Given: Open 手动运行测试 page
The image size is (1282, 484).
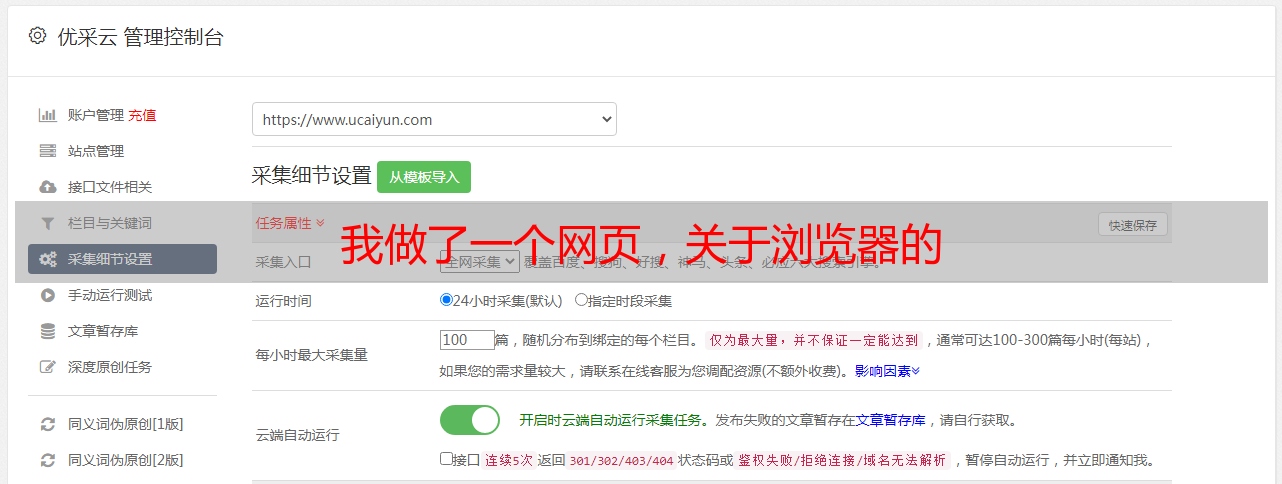Looking at the screenshot, I should [110, 295].
